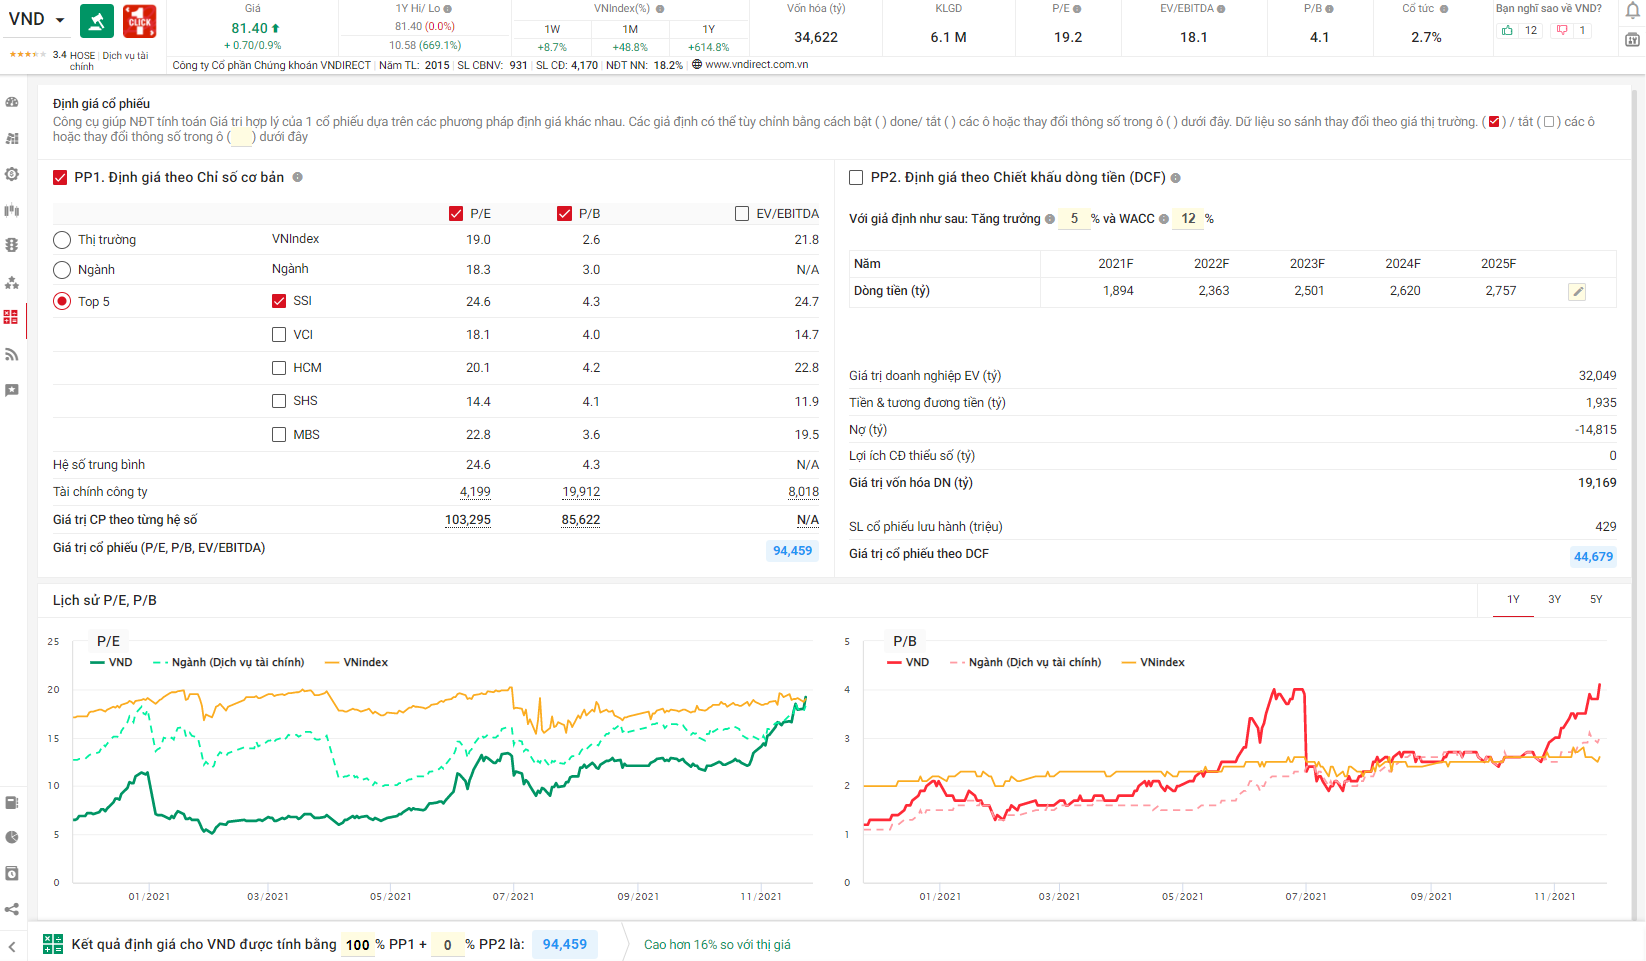The image size is (1646, 961).
Task: Click the Tài chính công ty 19,912 value
Action: 581,492
